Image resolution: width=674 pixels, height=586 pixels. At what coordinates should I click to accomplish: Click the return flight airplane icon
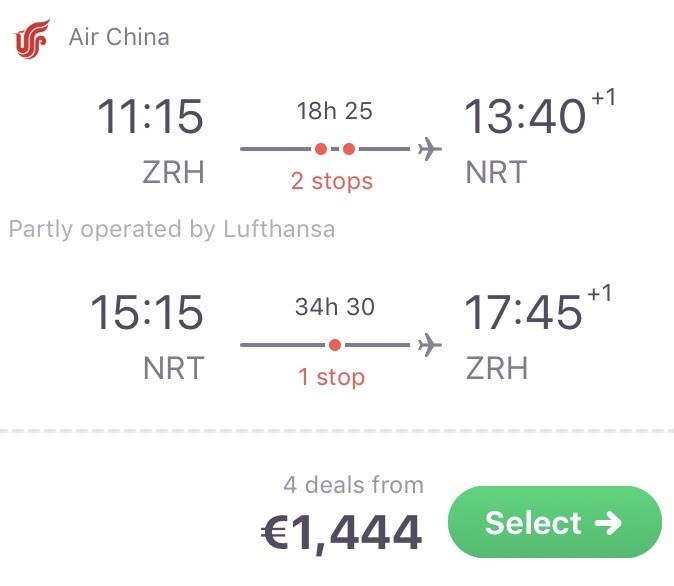429,345
